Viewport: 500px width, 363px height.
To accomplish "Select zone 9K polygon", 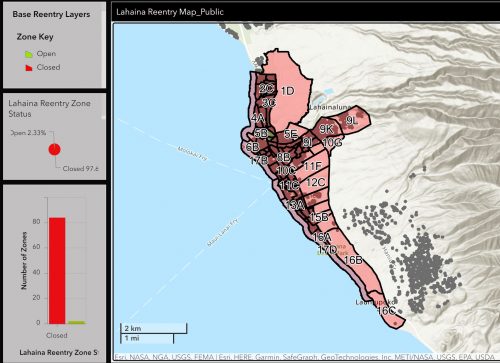I will click(x=326, y=129).
